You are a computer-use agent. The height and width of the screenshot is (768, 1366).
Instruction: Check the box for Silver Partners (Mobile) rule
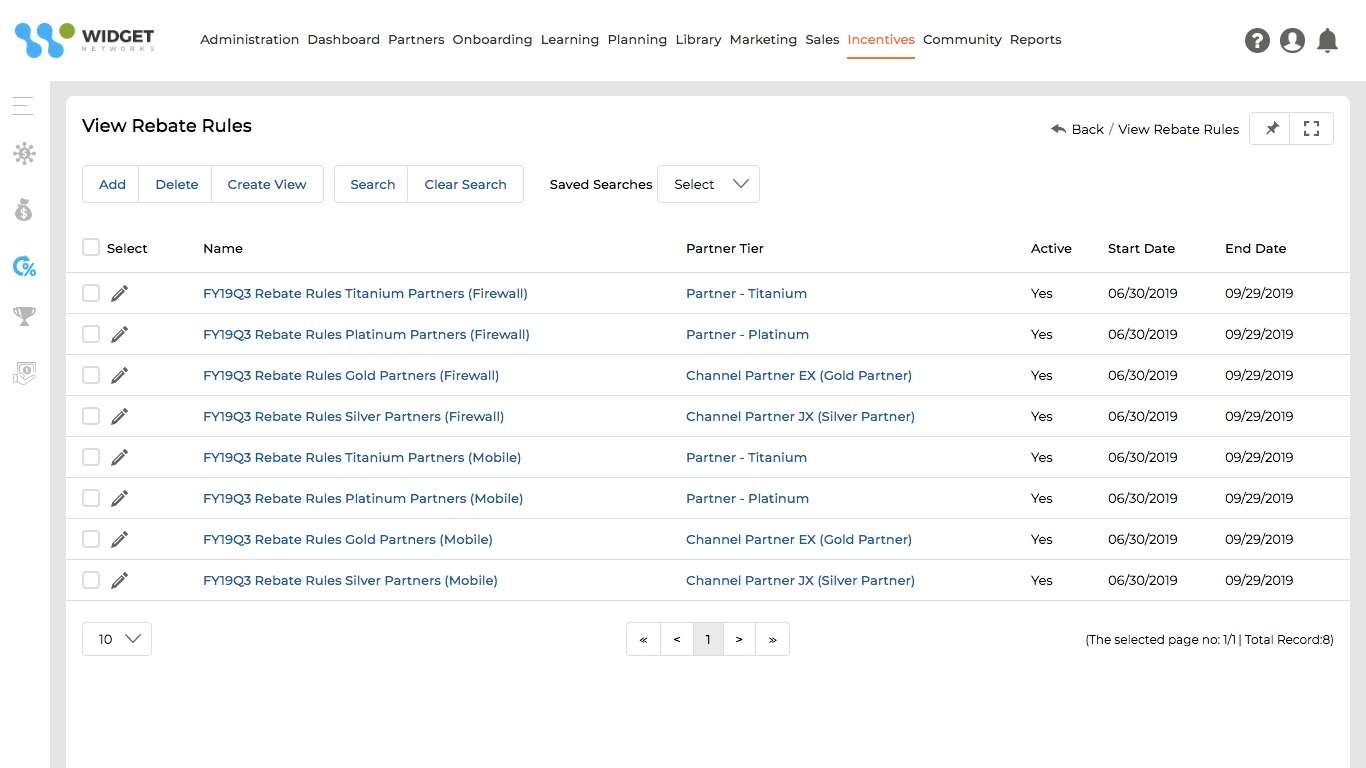coord(91,580)
